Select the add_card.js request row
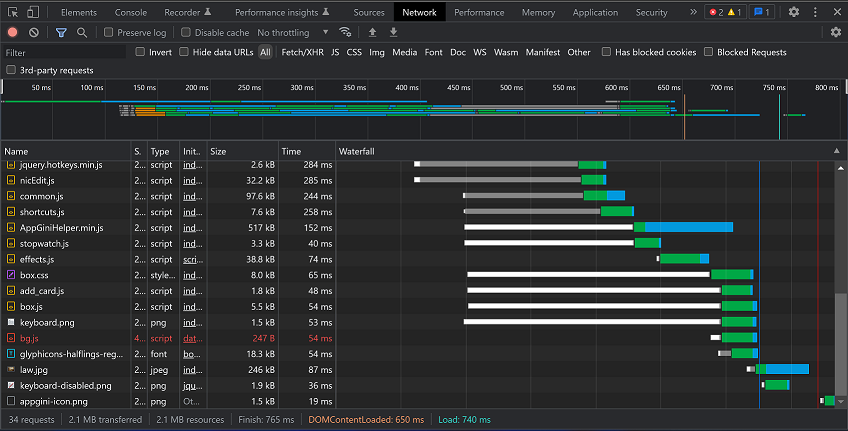The image size is (848, 431). (x=418, y=290)
